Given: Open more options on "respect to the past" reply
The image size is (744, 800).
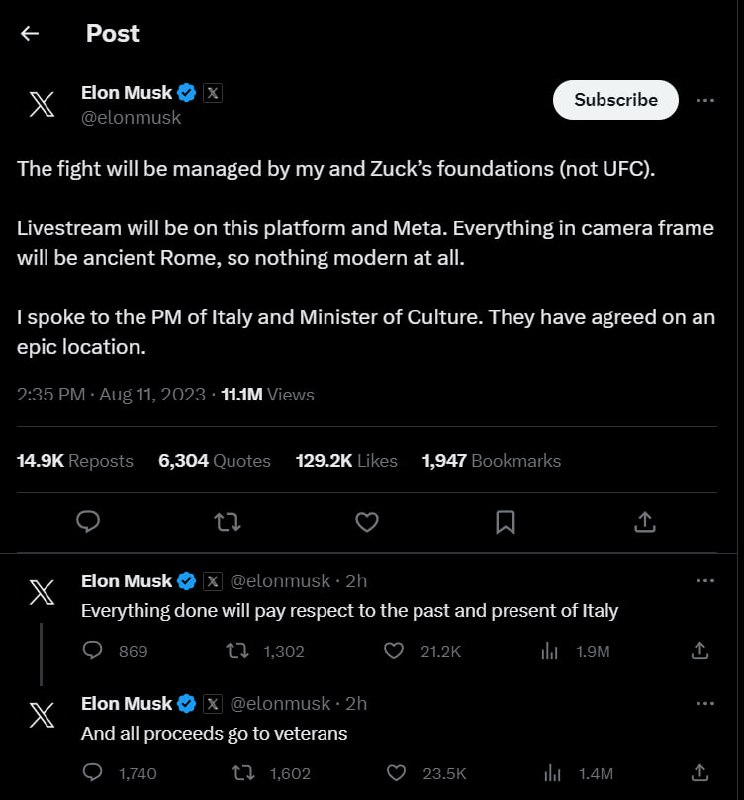Looking at the screenshot, I should click(x=705, y=581).
